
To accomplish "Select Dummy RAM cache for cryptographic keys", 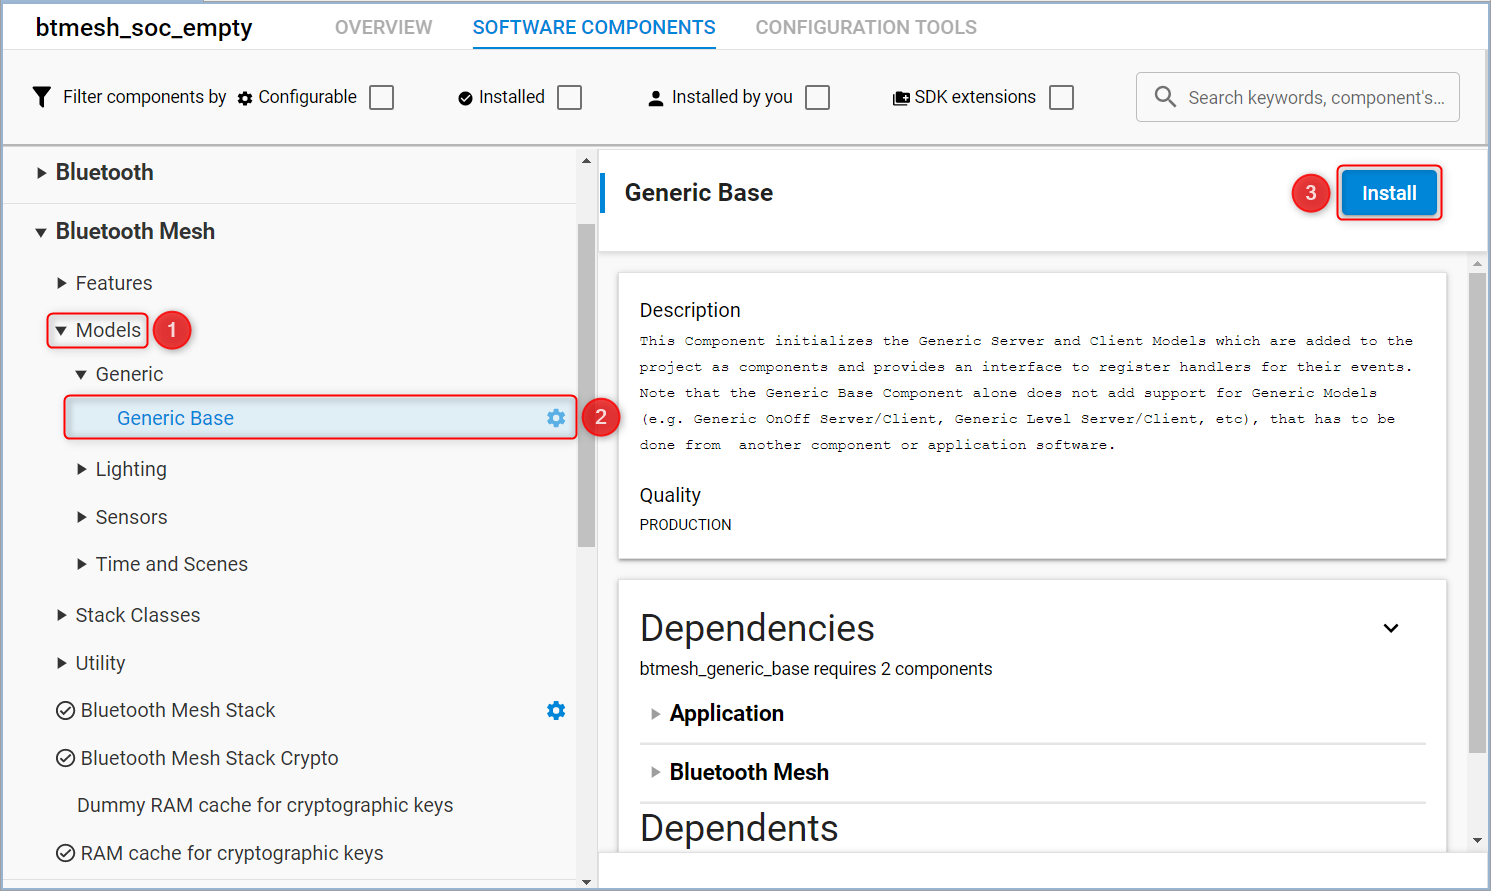I will pos(264,806).
